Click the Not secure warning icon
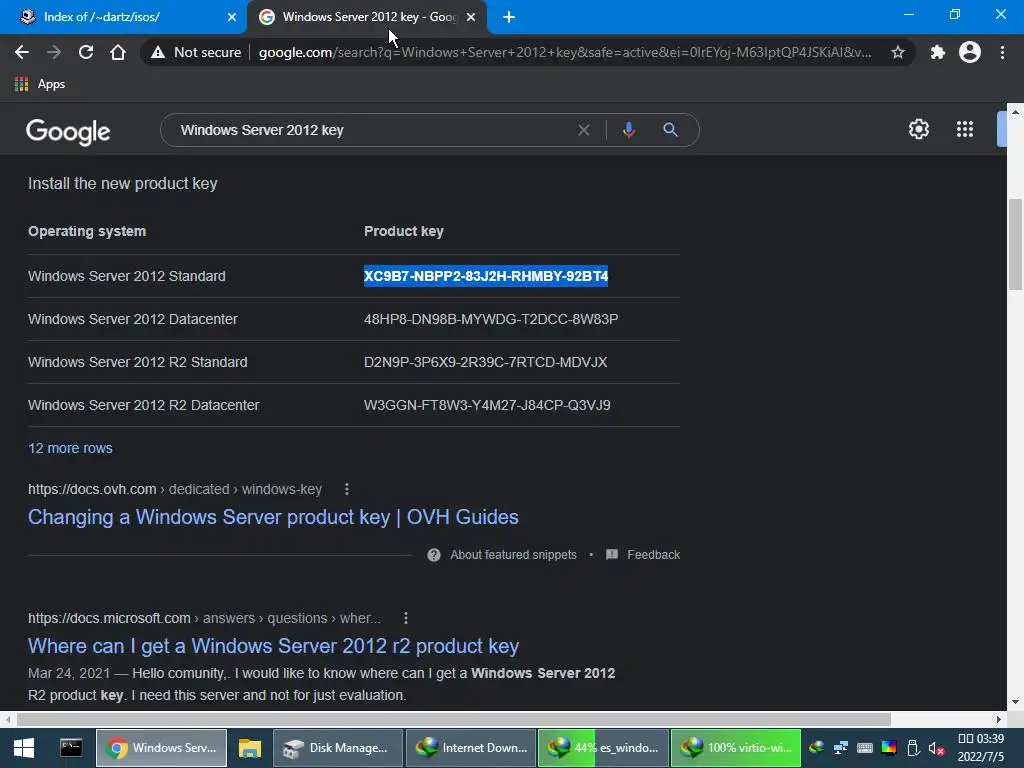1024x768 pixels. click(157, 52)
